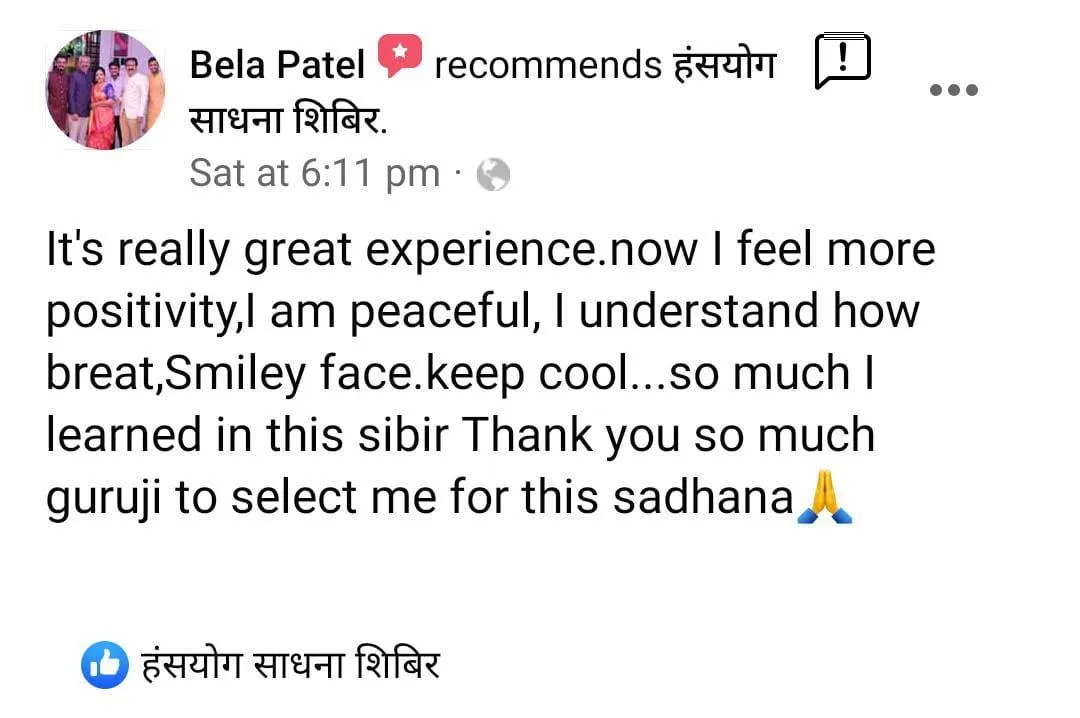This screenshot has width=1080, height=718.
Task: Click the red star recommendation badge
Action: (x=399, y=55)
